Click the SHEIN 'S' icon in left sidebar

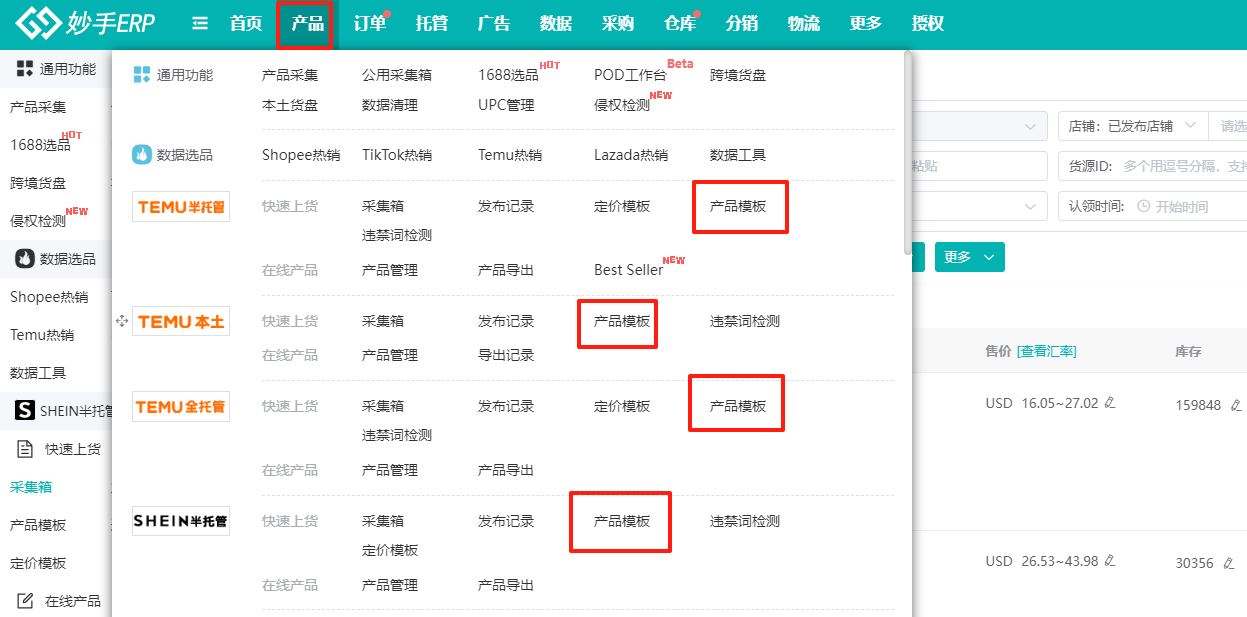[25, 410]
